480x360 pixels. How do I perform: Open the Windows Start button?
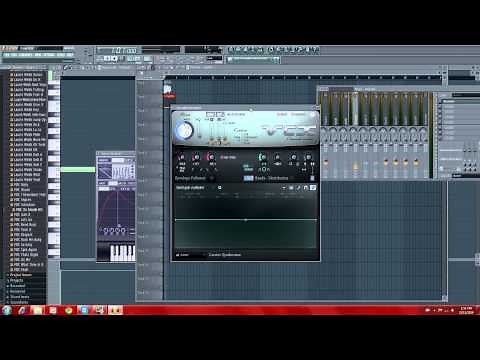7,310
